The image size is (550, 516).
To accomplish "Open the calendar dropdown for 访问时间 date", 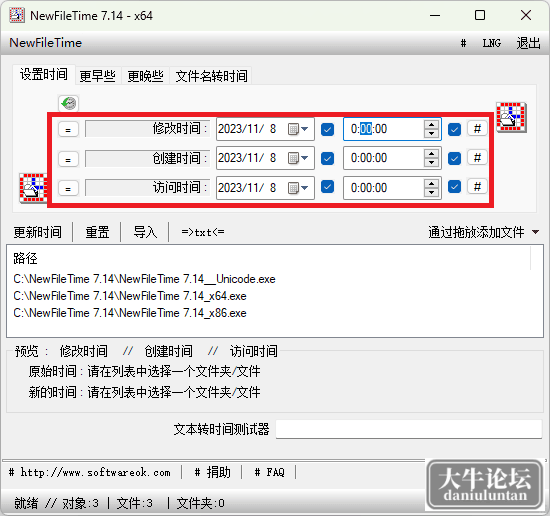I will 298,188.
